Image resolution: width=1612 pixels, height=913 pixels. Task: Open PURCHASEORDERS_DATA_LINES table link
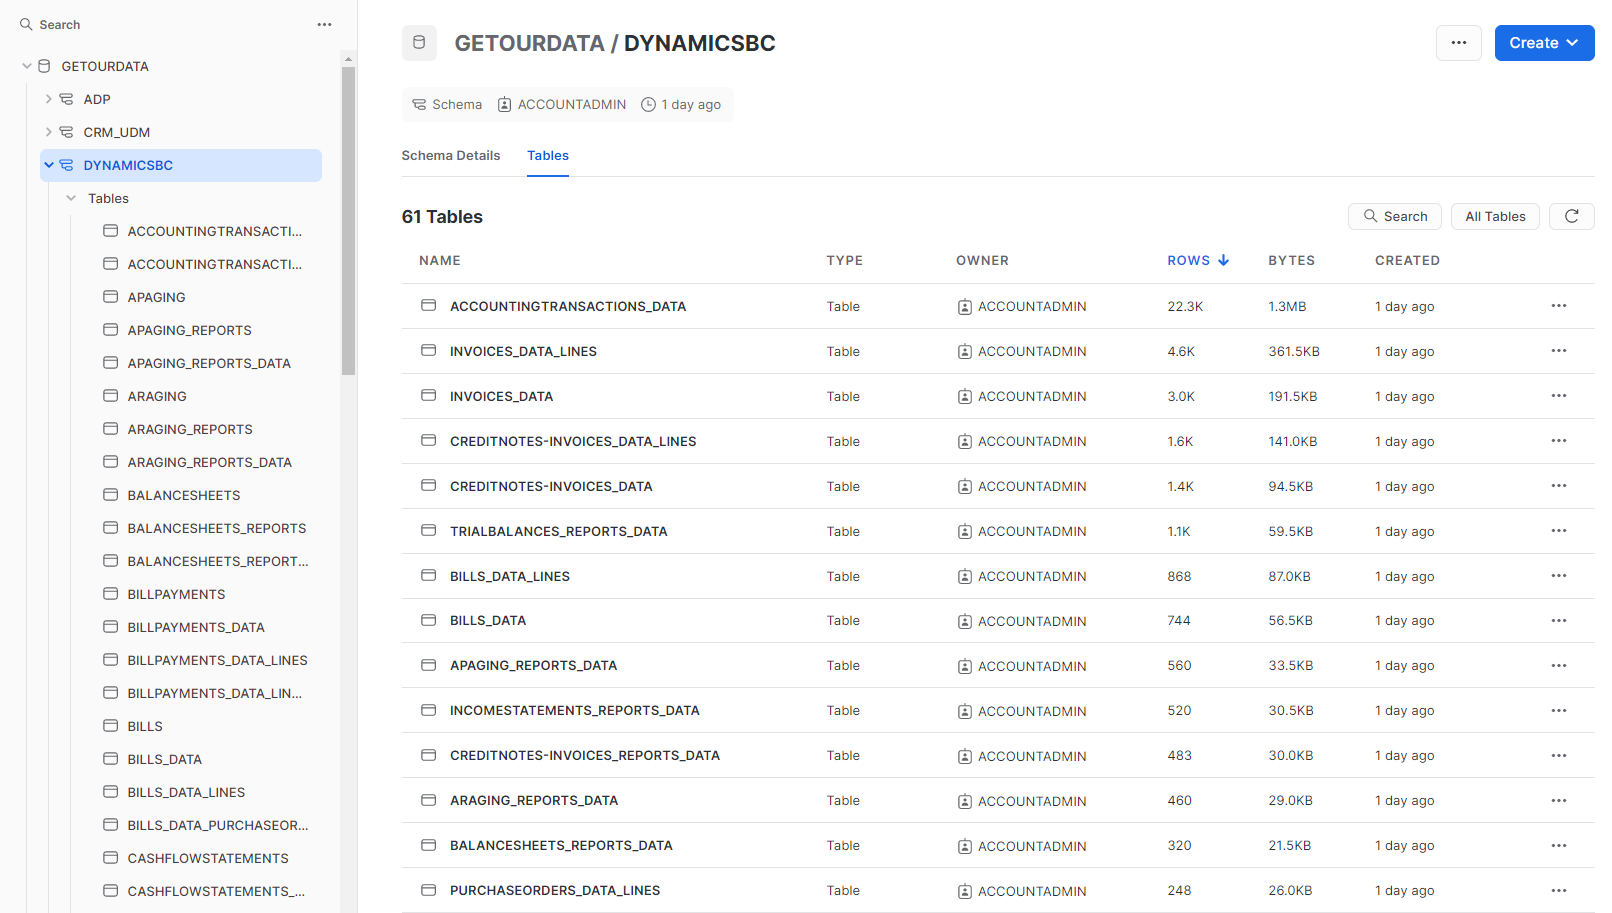click(x=555, y=890)
